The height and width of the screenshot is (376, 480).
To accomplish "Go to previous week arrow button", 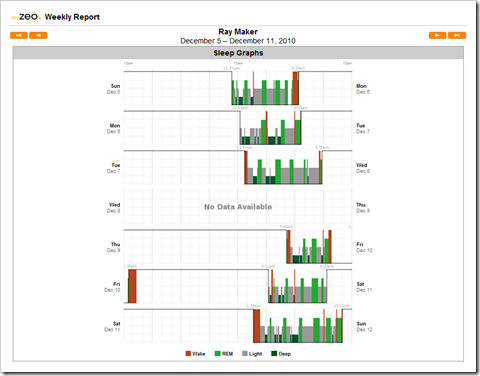I will (38, 35).
